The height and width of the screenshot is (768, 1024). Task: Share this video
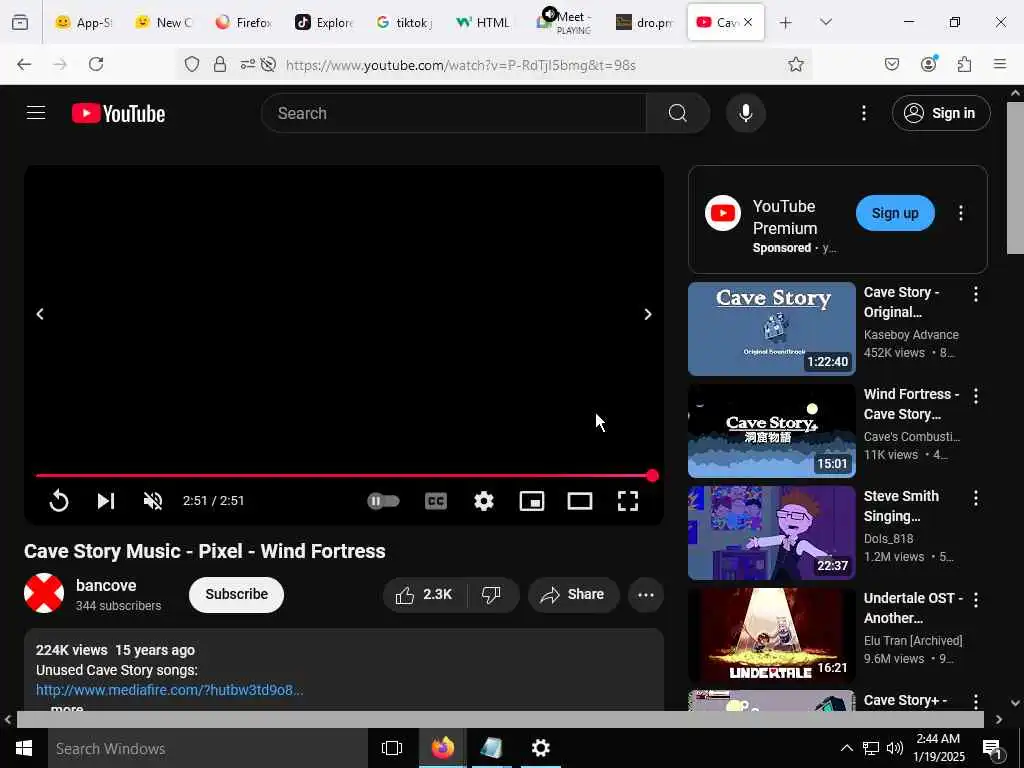573,594
